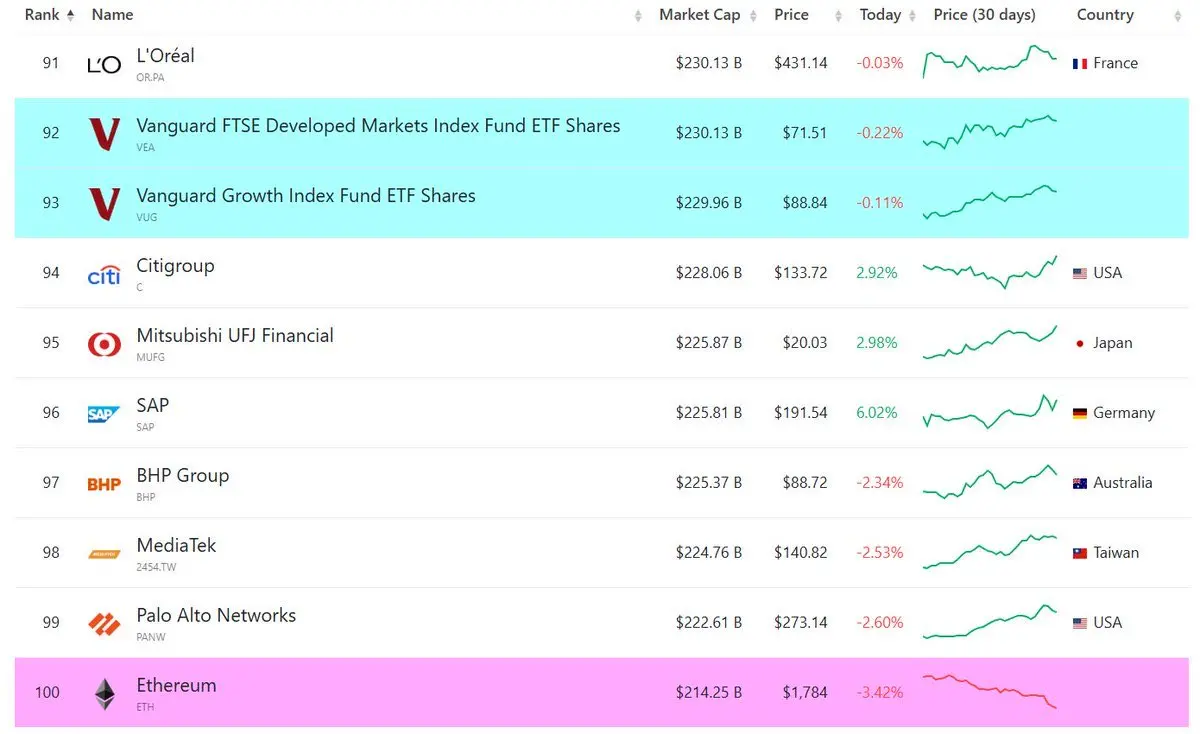Screen dimensions: 1200x734
Task: Click the BHP orange logo icon
Action: tap(104, 484)
